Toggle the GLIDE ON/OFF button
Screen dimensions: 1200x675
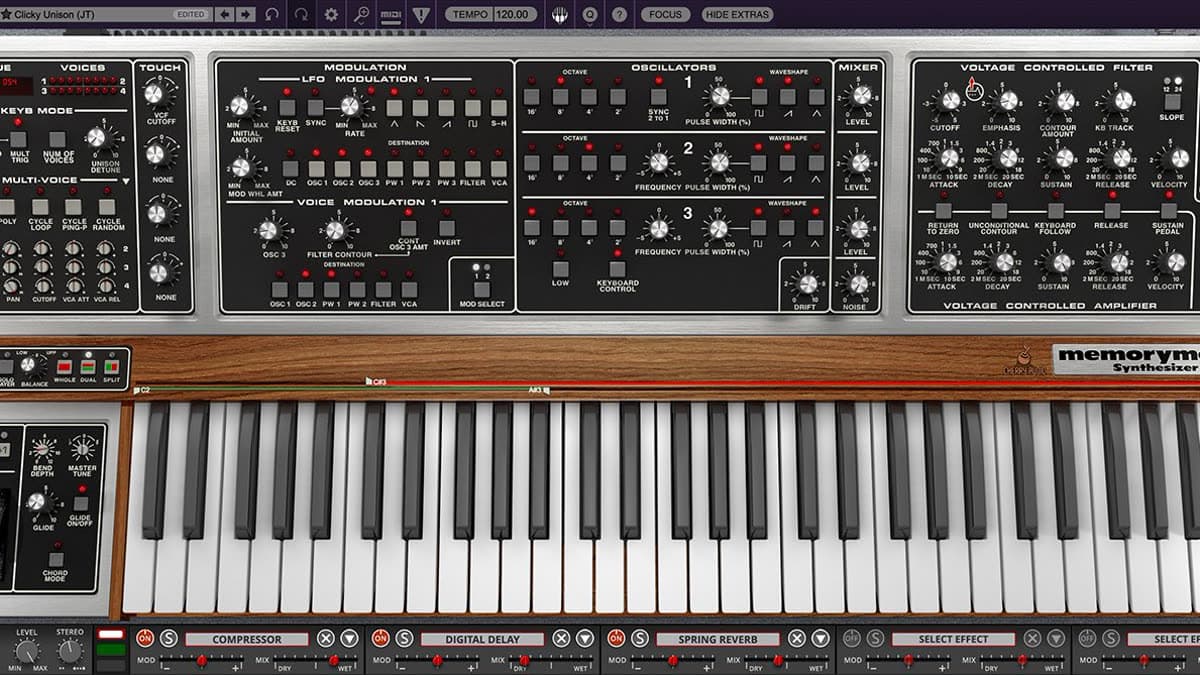(x=81, y=505)
